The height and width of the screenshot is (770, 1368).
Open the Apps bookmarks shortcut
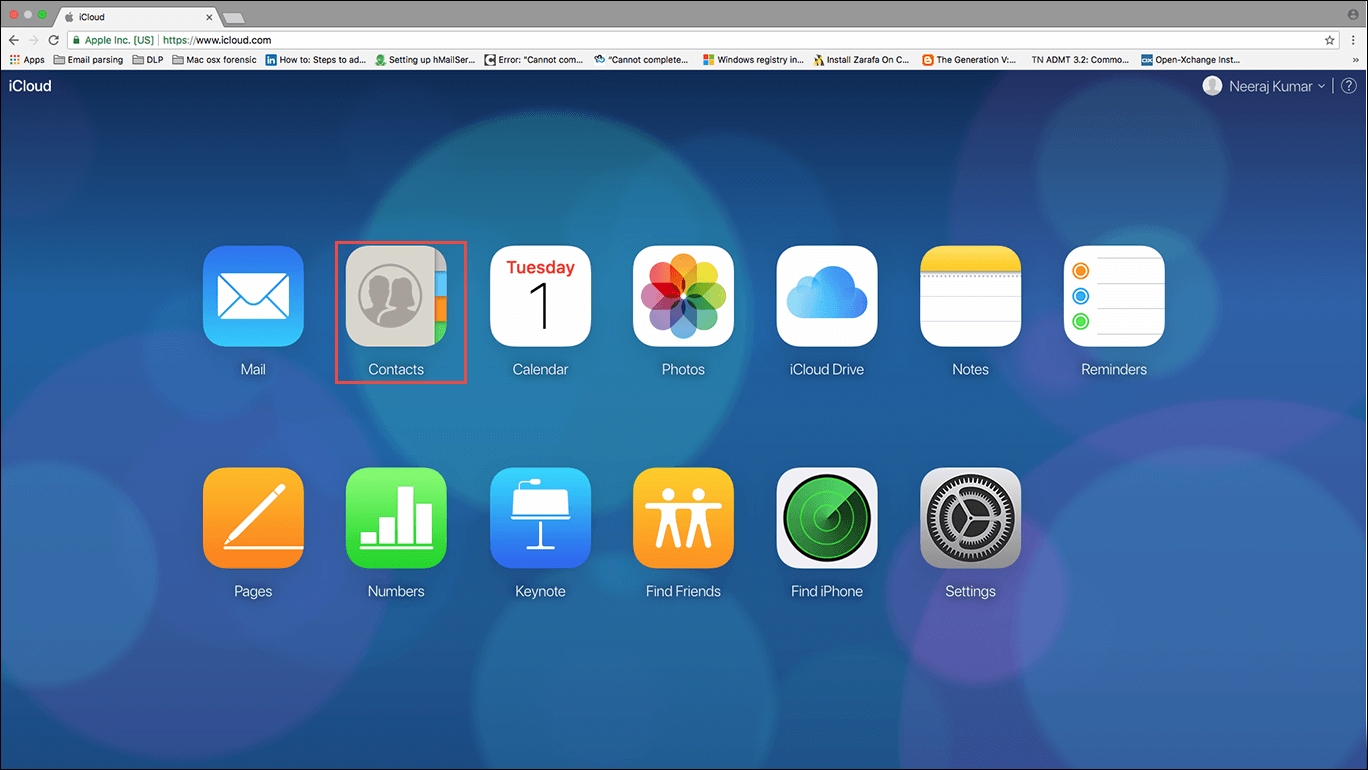(x=27, y=60)
